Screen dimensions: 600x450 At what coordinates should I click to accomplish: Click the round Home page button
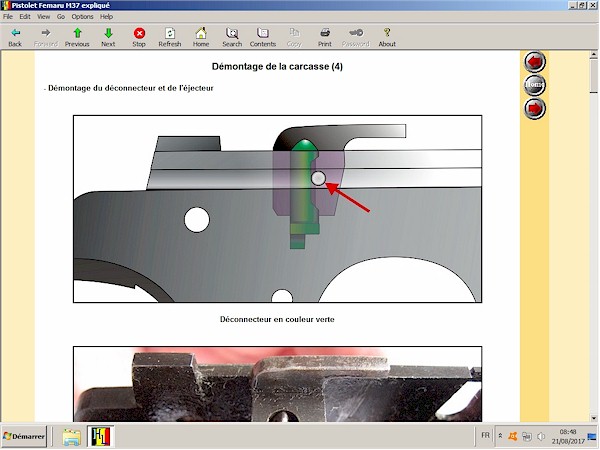tap(535, 85)
